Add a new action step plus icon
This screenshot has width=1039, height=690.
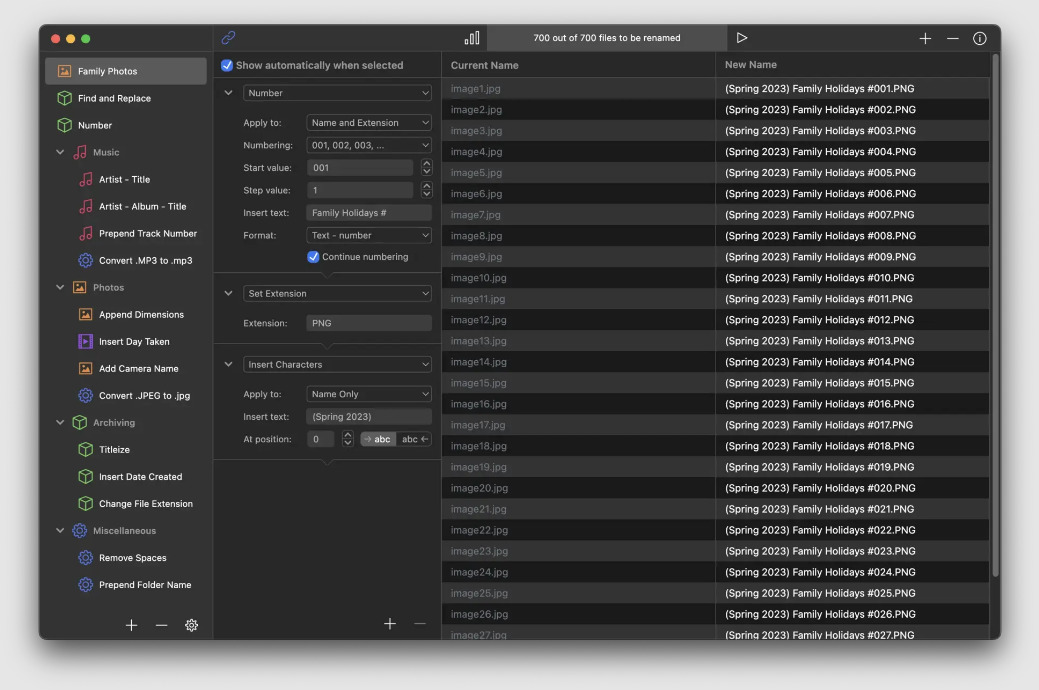pos(390,624)
